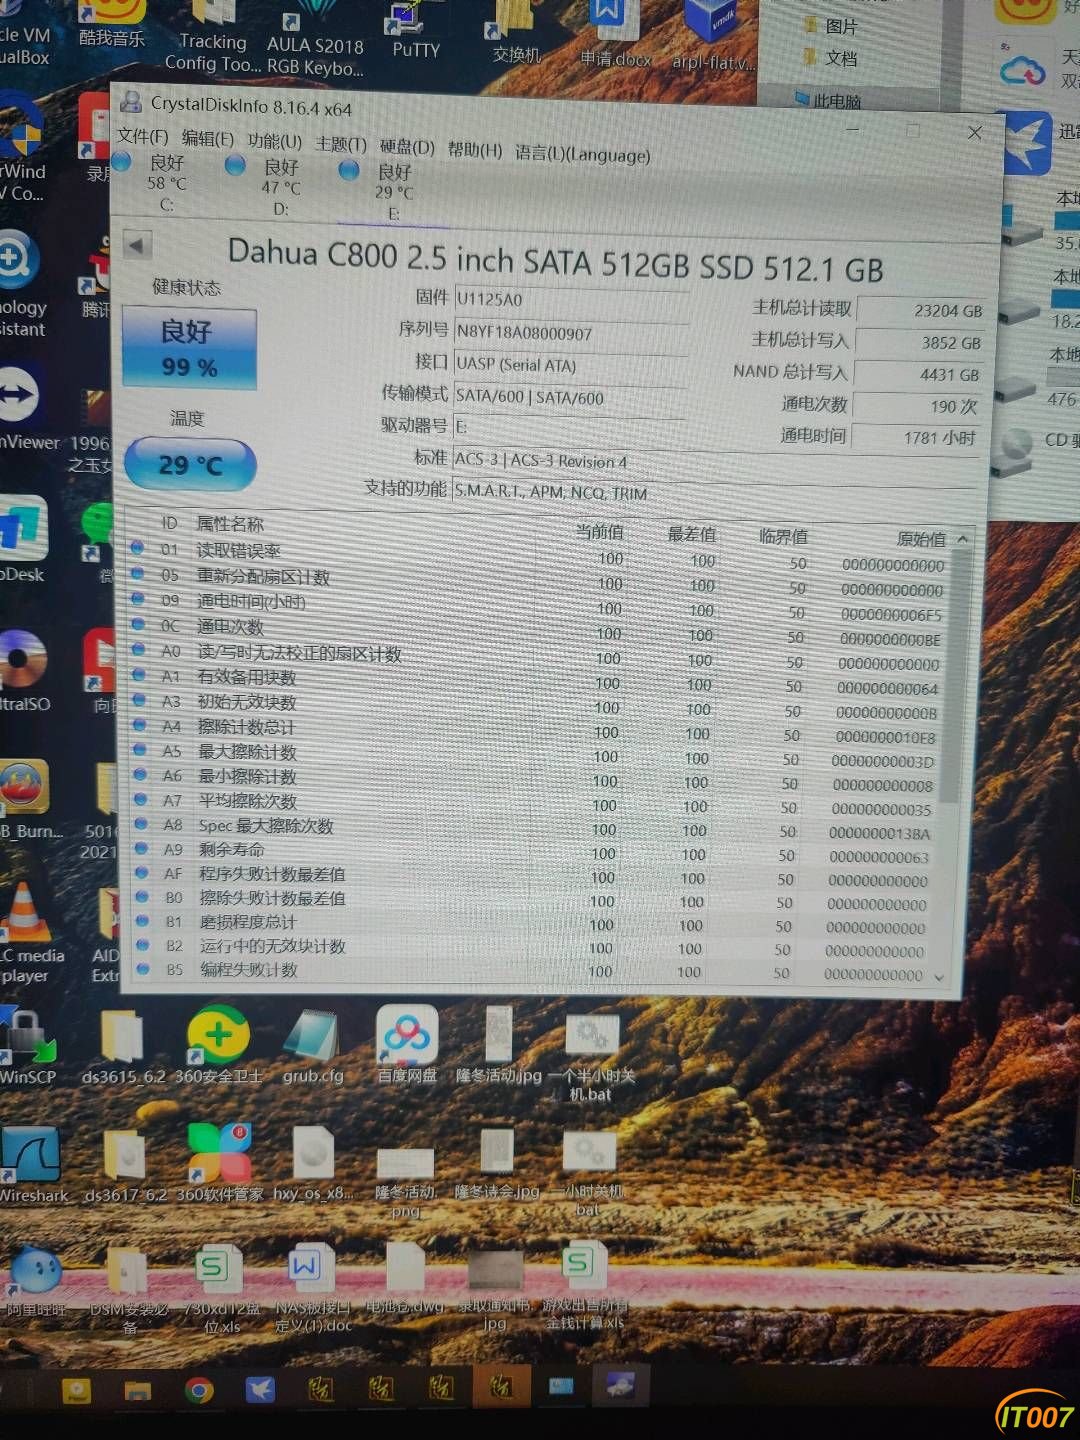Select the ds3617_6.2 folder icon

(x=125, y=1166)
